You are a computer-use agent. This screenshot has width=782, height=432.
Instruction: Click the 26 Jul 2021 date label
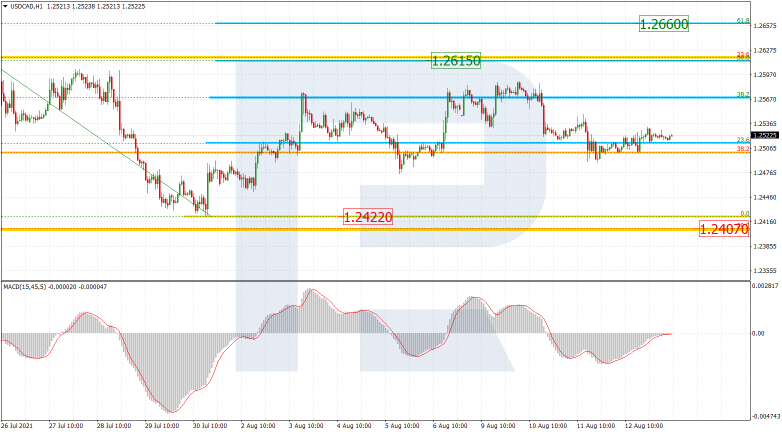coord(17,426)
